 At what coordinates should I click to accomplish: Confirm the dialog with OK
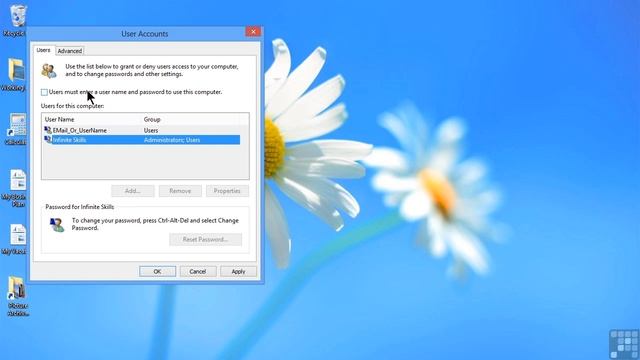pos(158,271)
